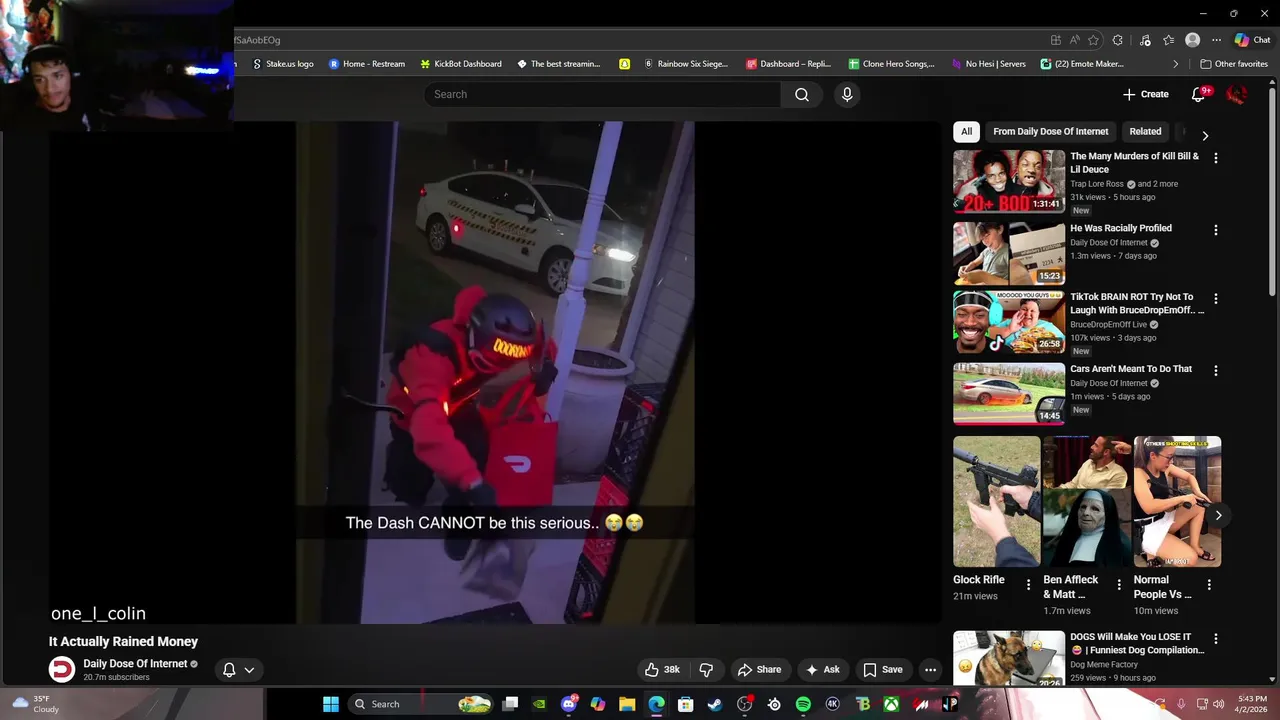The image size is (1280, 720).
Task: Open Edge extensions puzzle icon
Action: [x=1118, y=40]
